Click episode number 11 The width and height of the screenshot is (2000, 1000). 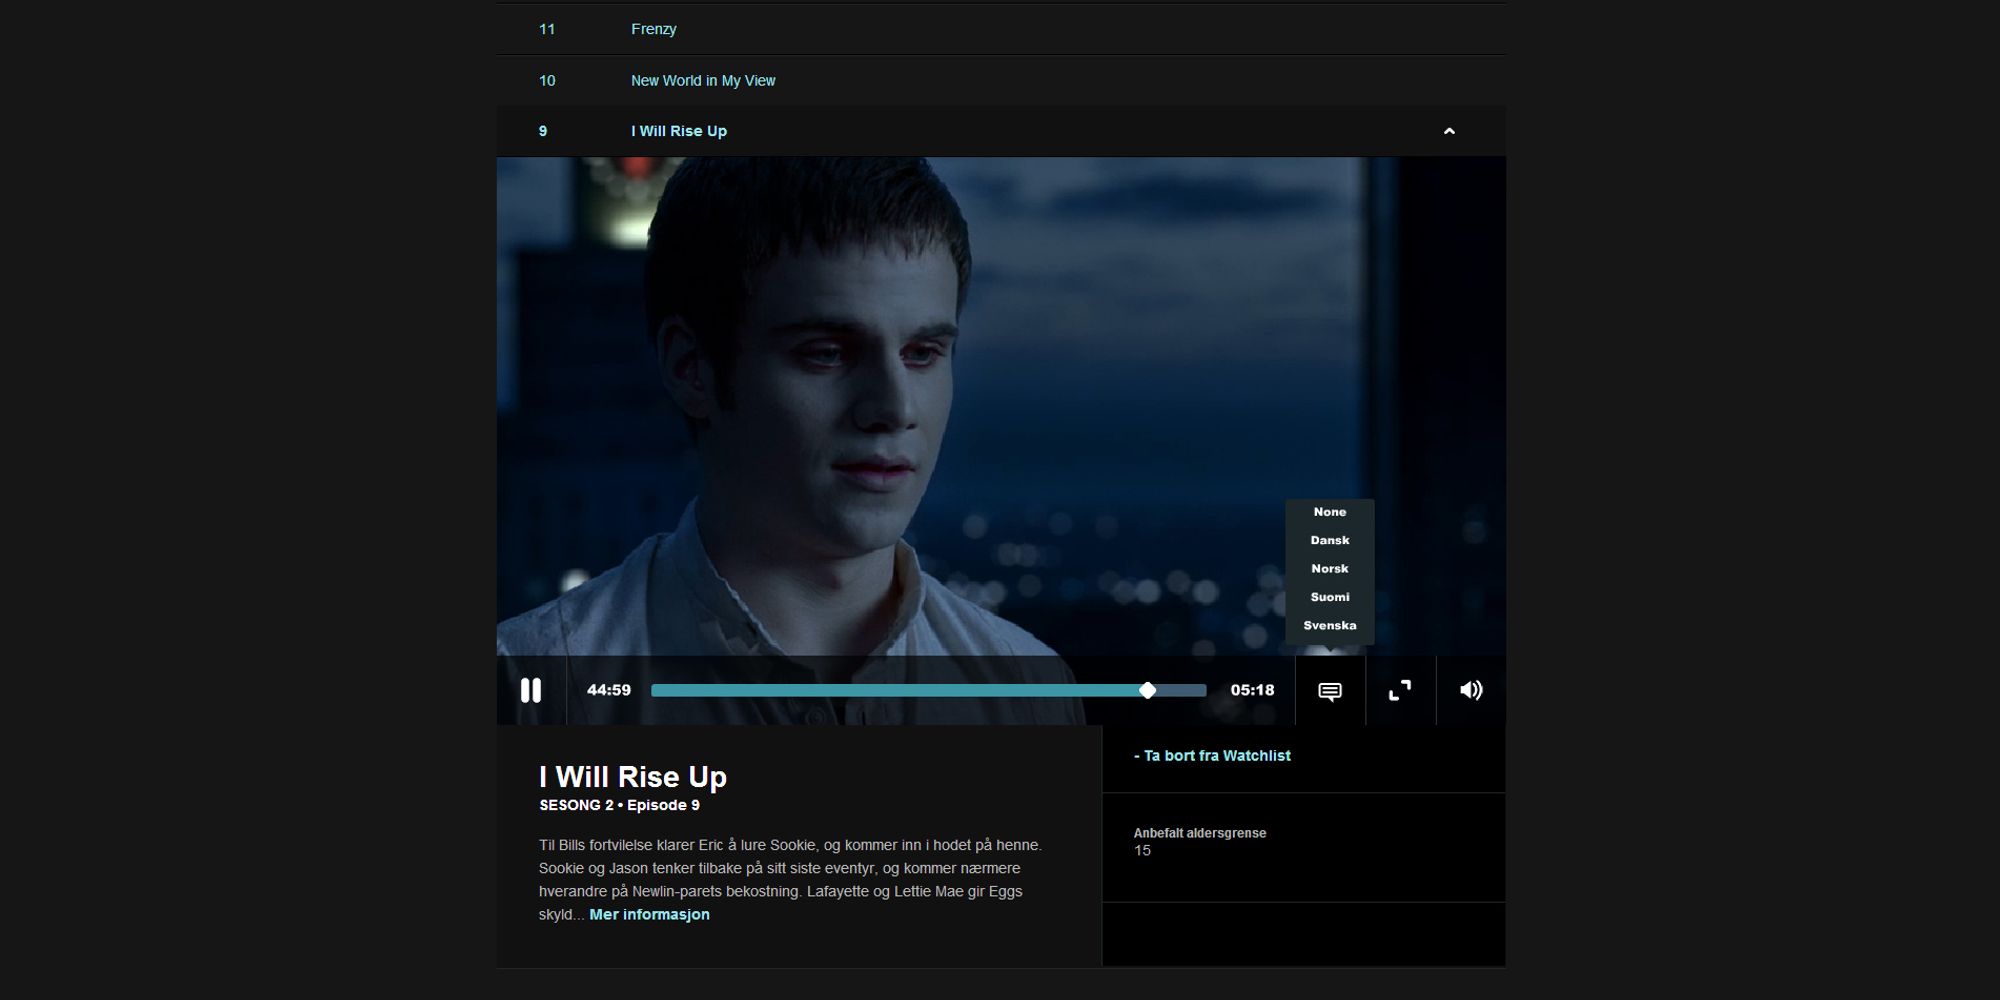coord(547,29)
